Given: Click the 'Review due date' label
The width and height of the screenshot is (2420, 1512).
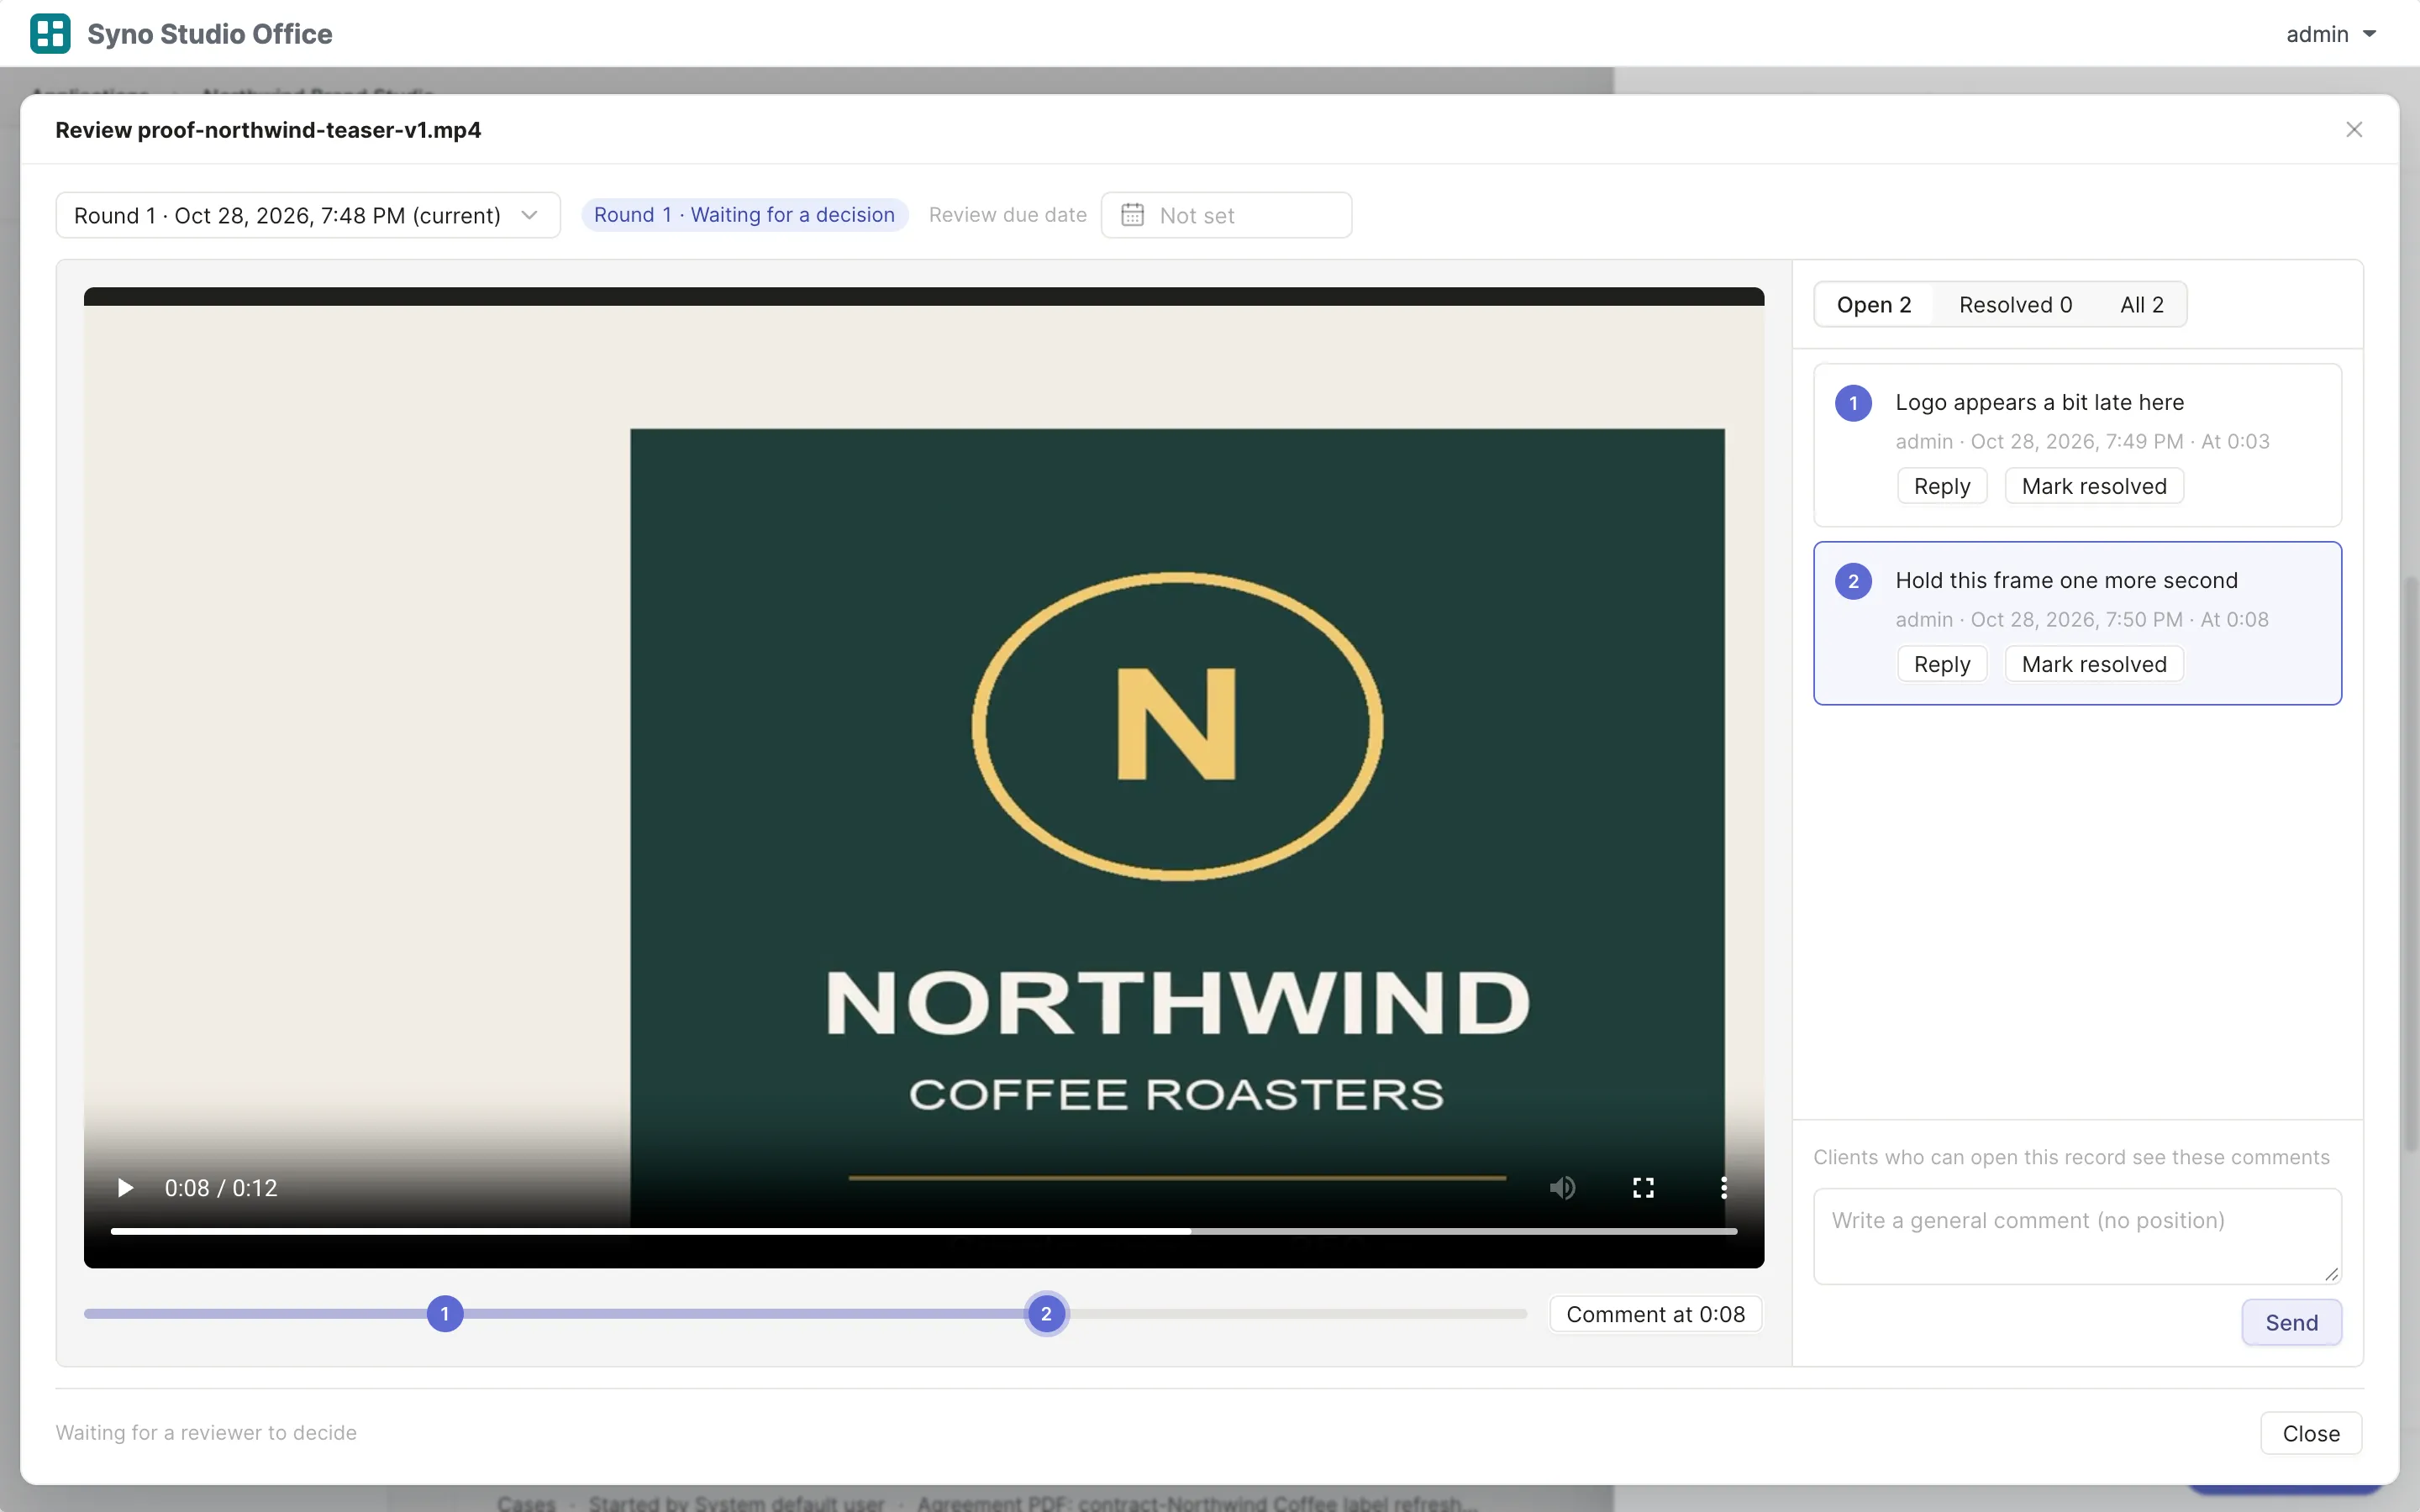Looking at the screenshot, I should point(1007,215).
